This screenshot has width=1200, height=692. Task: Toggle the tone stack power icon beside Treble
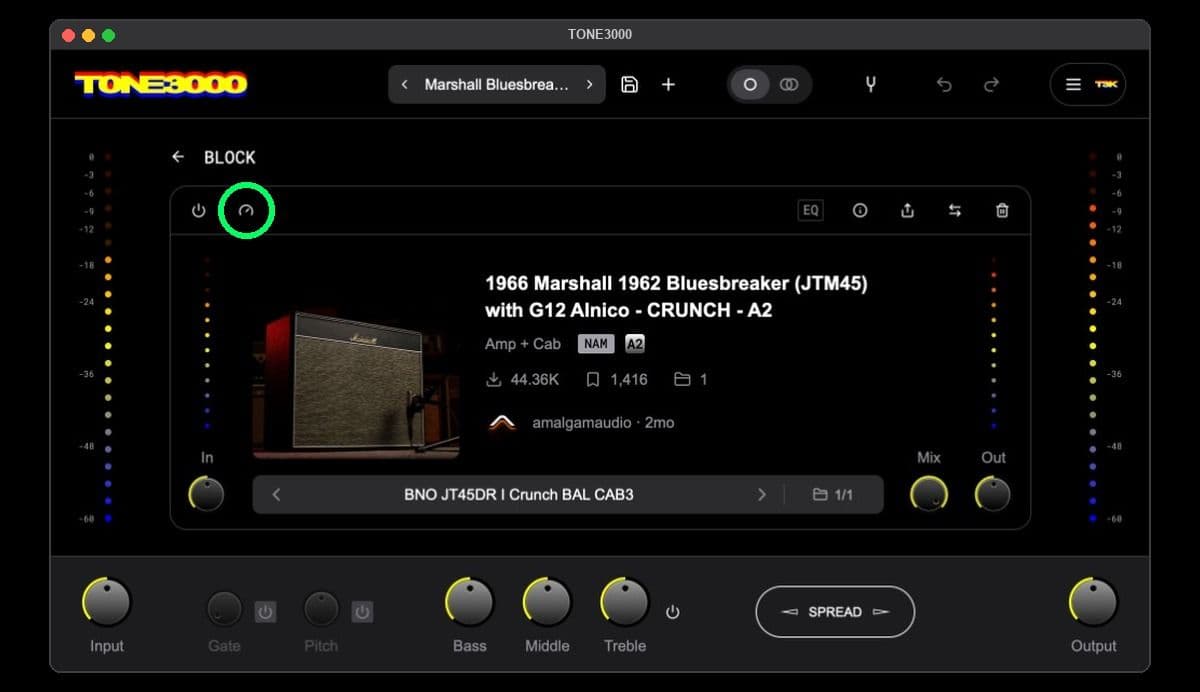coord(672,611)
